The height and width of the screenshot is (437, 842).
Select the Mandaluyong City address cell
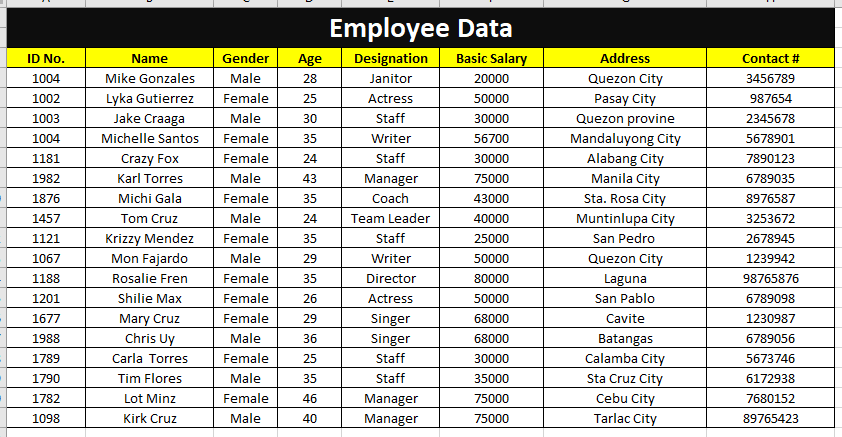[x=625, y=138]
